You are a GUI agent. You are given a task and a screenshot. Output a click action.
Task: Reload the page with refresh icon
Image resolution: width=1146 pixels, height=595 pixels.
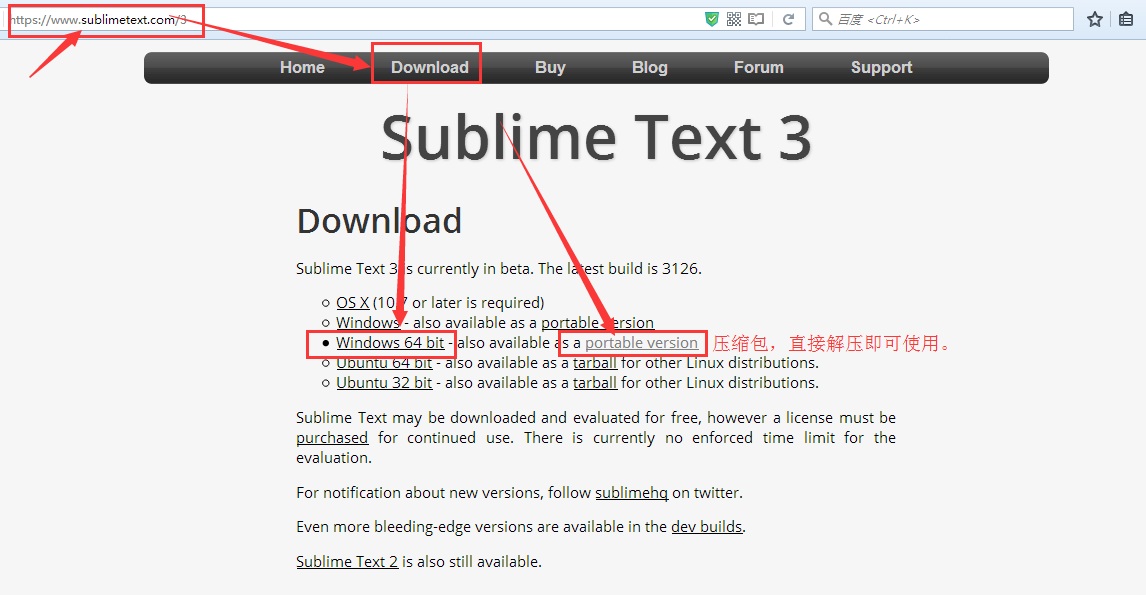click(788, 19)
